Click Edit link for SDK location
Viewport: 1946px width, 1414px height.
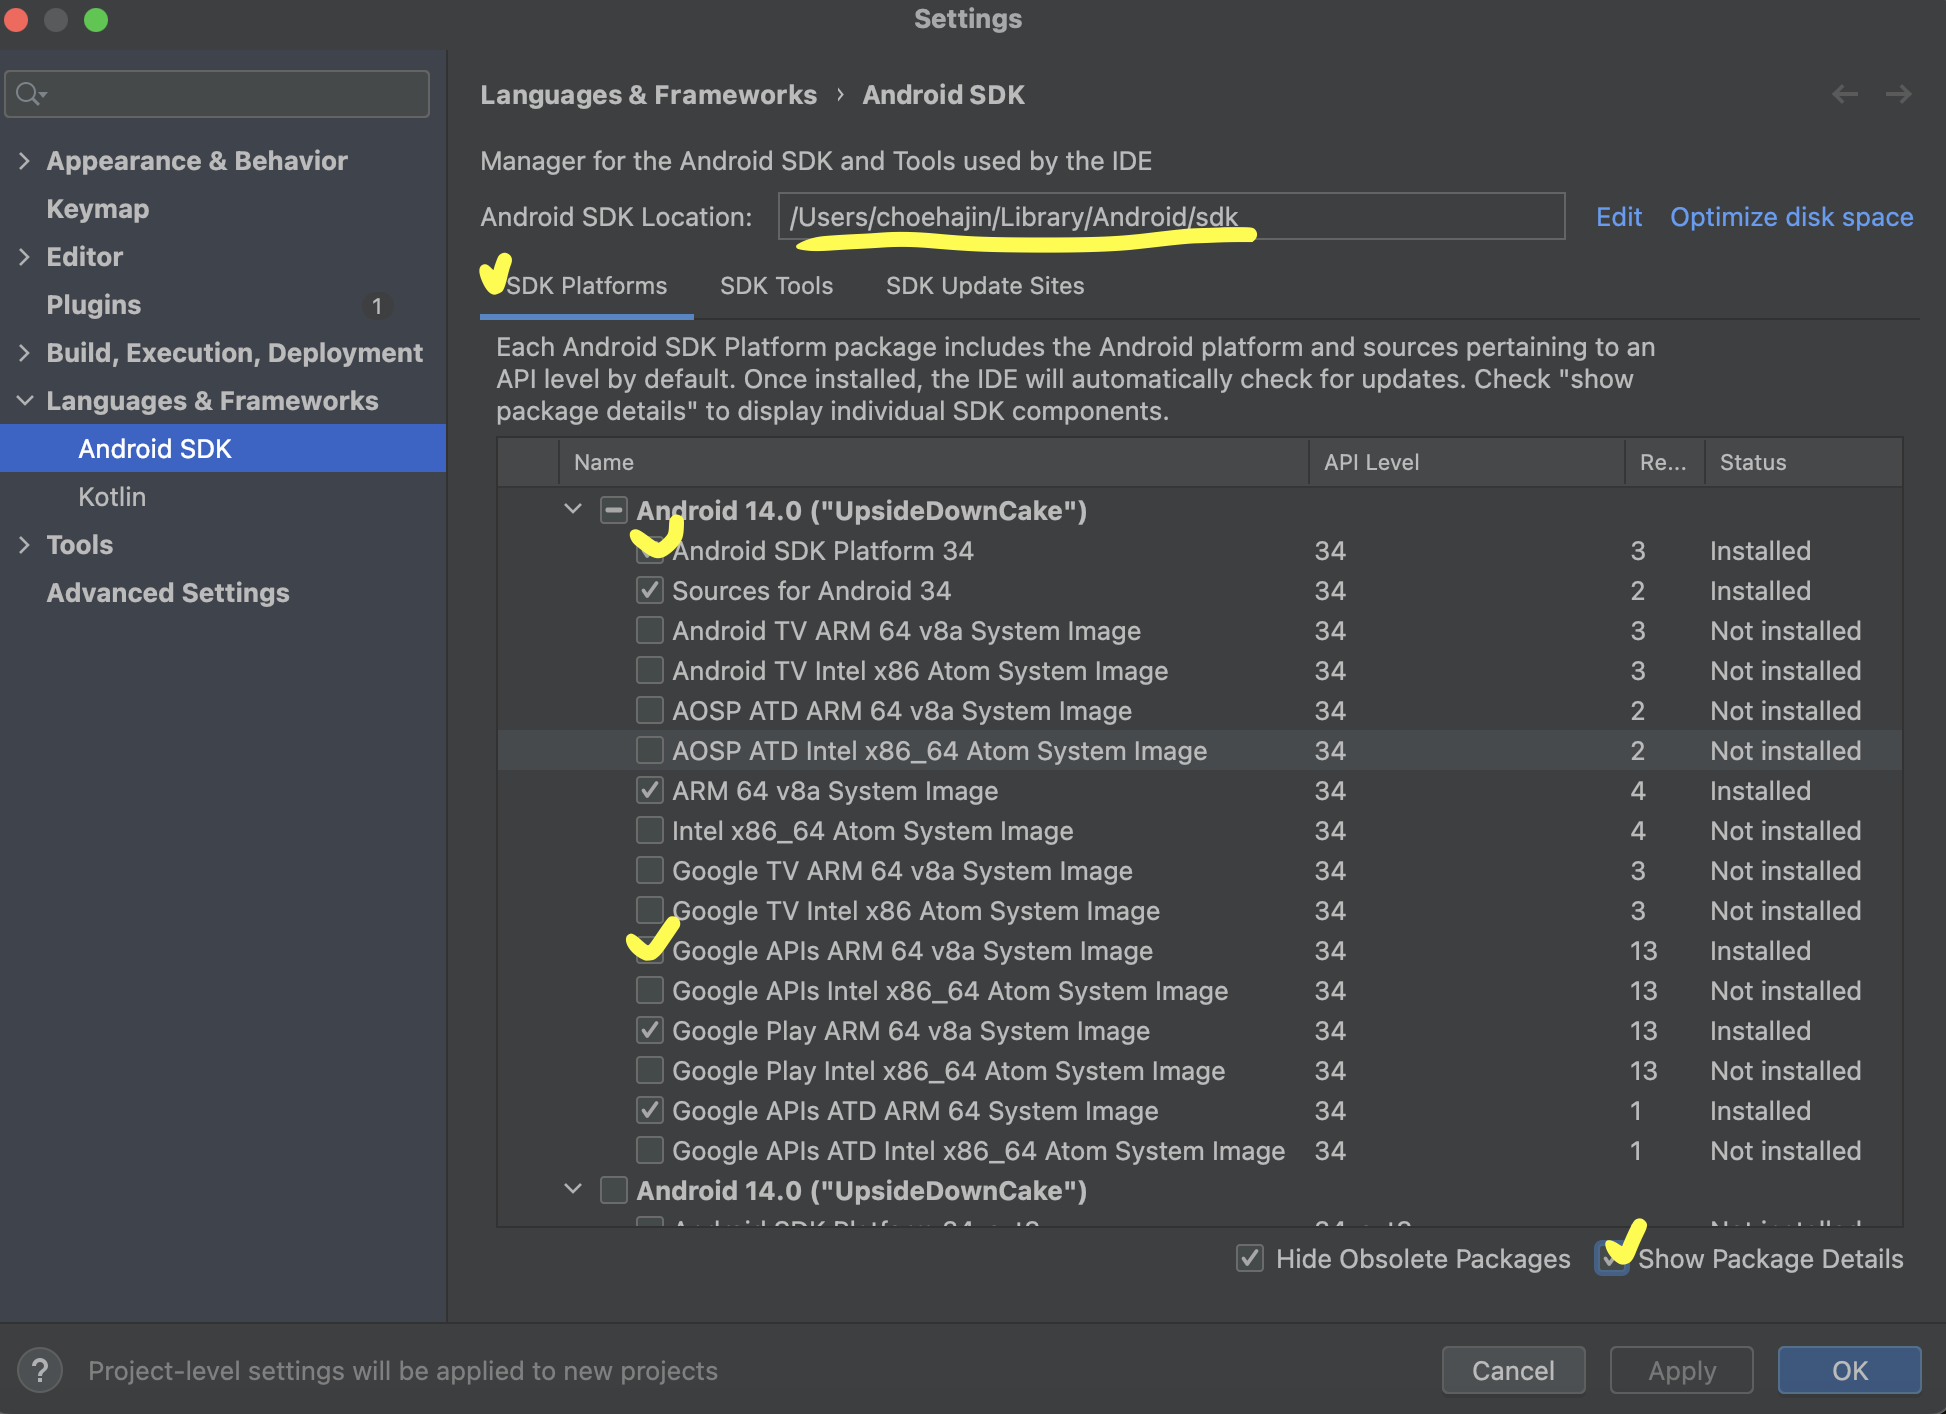coord(1619,217)
